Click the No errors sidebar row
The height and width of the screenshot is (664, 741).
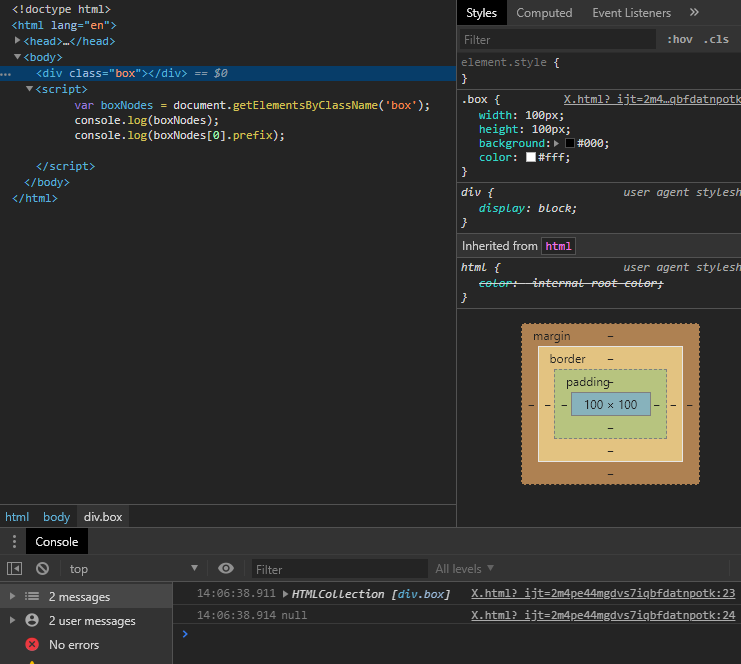tap(86, 644)
